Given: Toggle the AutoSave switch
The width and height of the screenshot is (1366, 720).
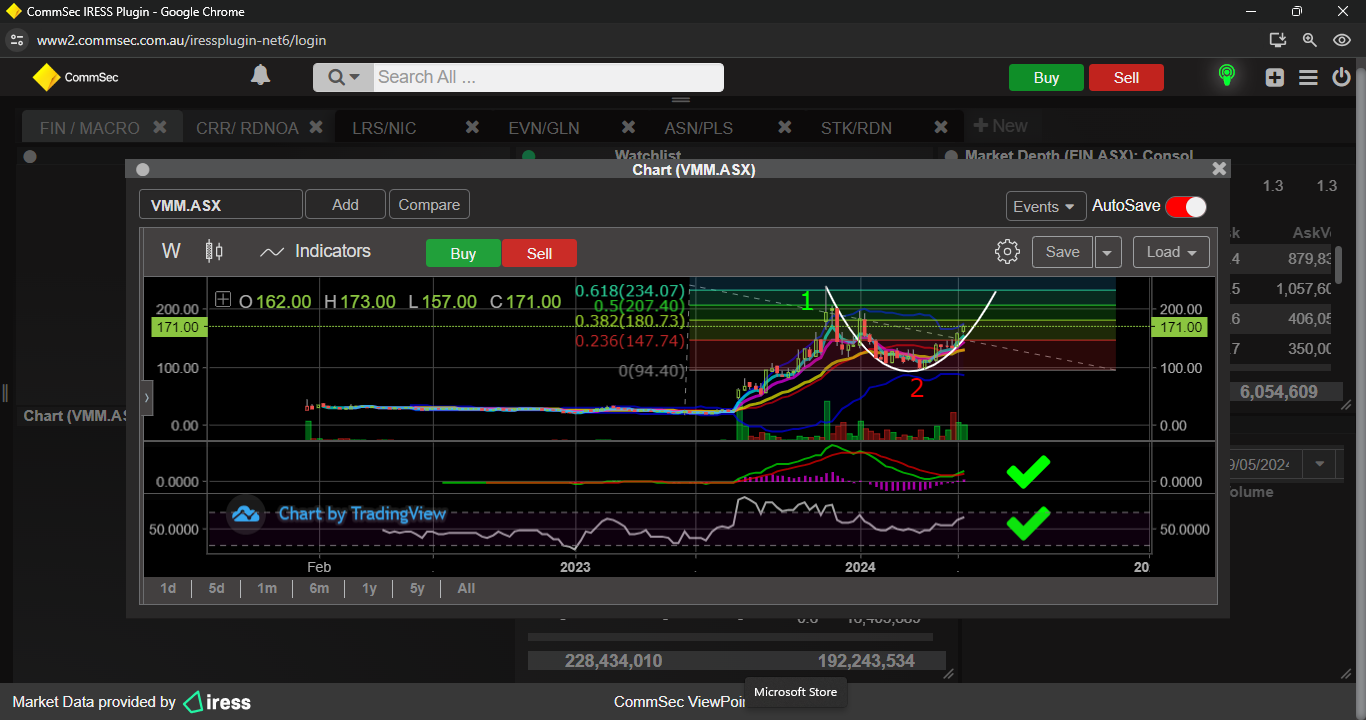Looking at the screenshot, I should click(1186, 206).
